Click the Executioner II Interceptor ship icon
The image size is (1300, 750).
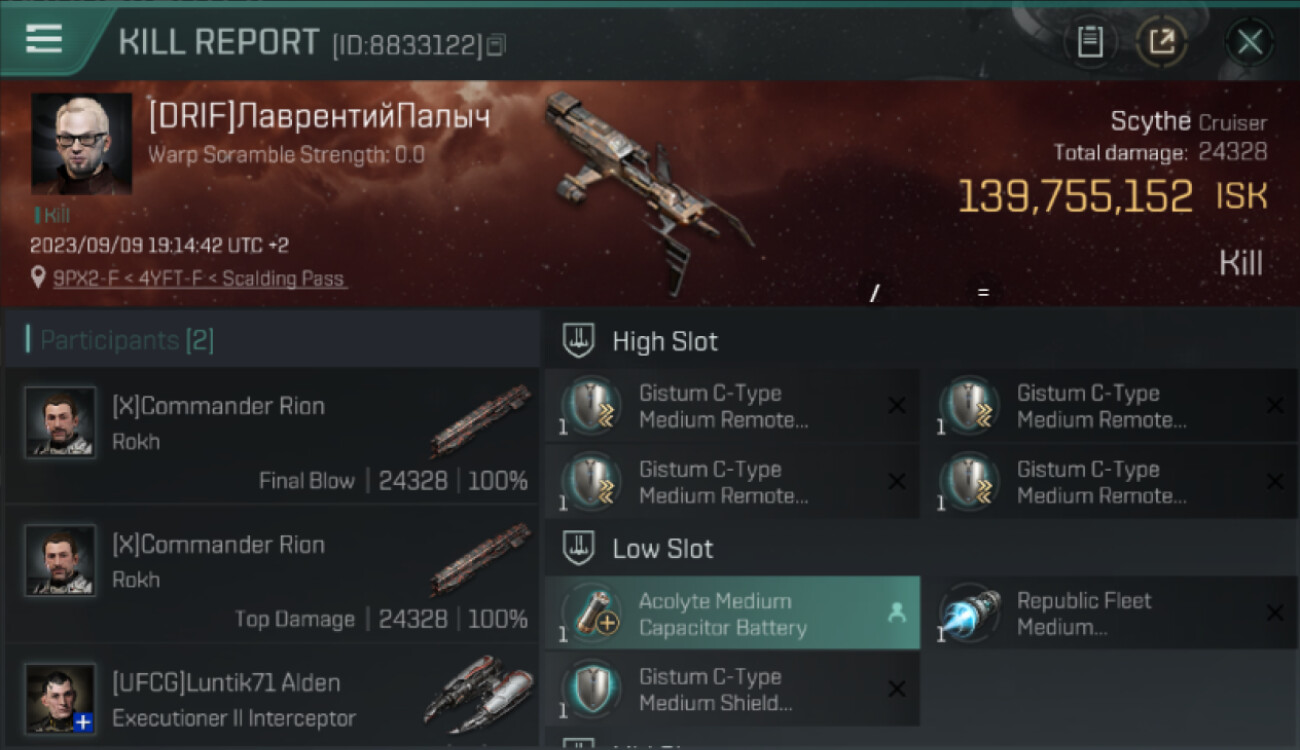tap(478, 694)
